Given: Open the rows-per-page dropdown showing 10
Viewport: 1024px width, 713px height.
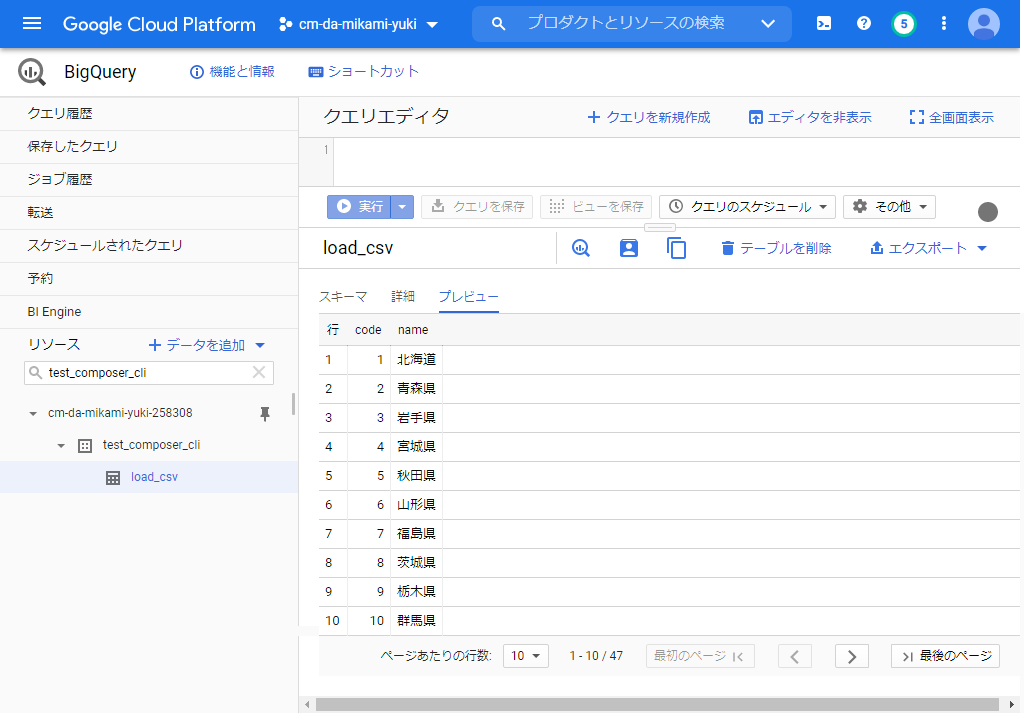Looking at the screenshot, I should 525,655.
